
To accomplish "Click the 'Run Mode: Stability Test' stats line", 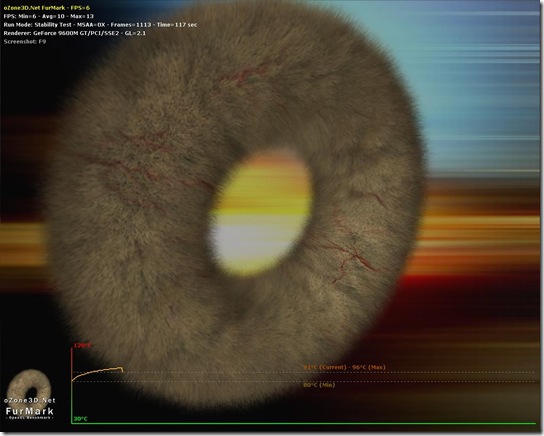I will (100, 25).
